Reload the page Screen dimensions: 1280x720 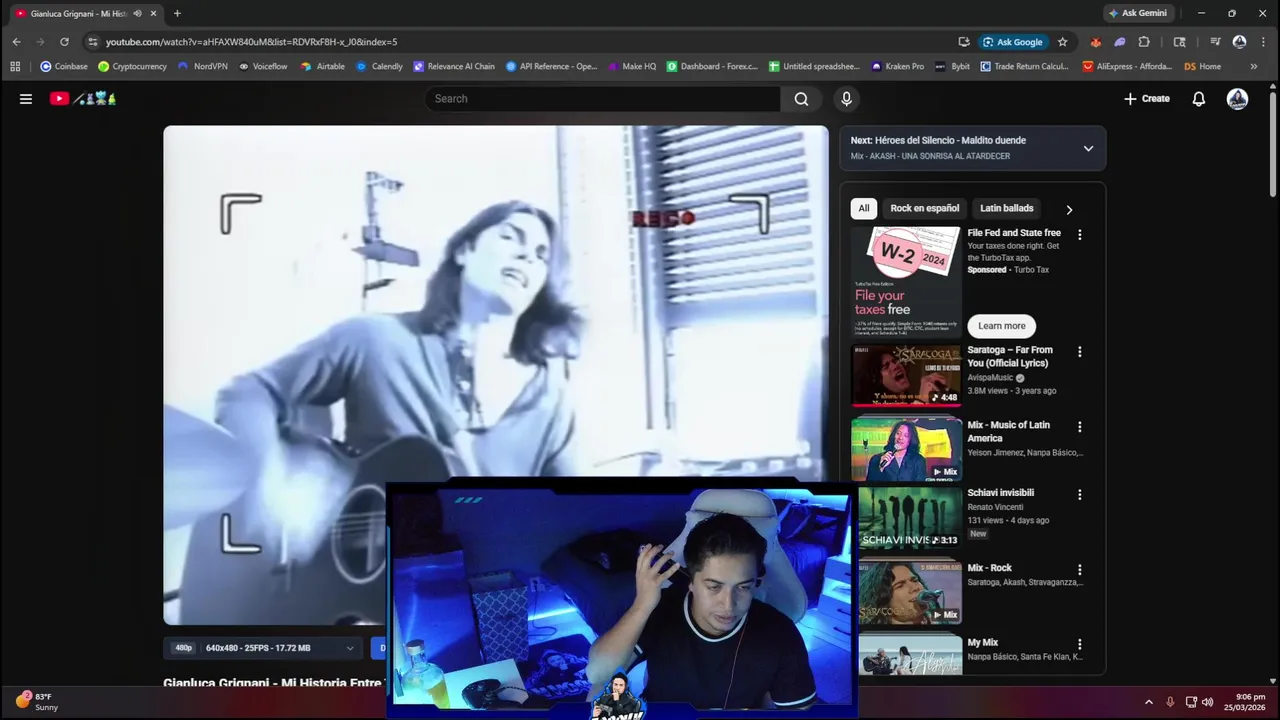(64, 42)
